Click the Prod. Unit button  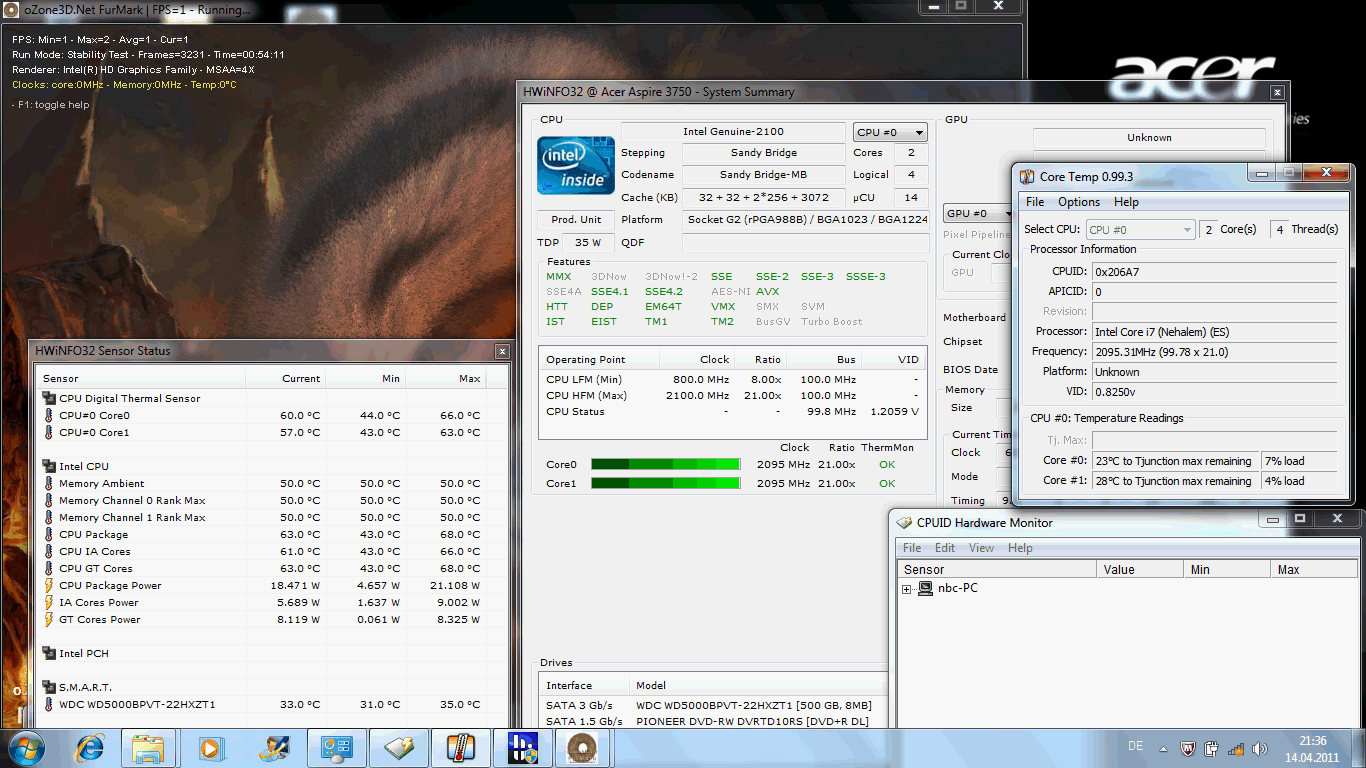(577, 219)
